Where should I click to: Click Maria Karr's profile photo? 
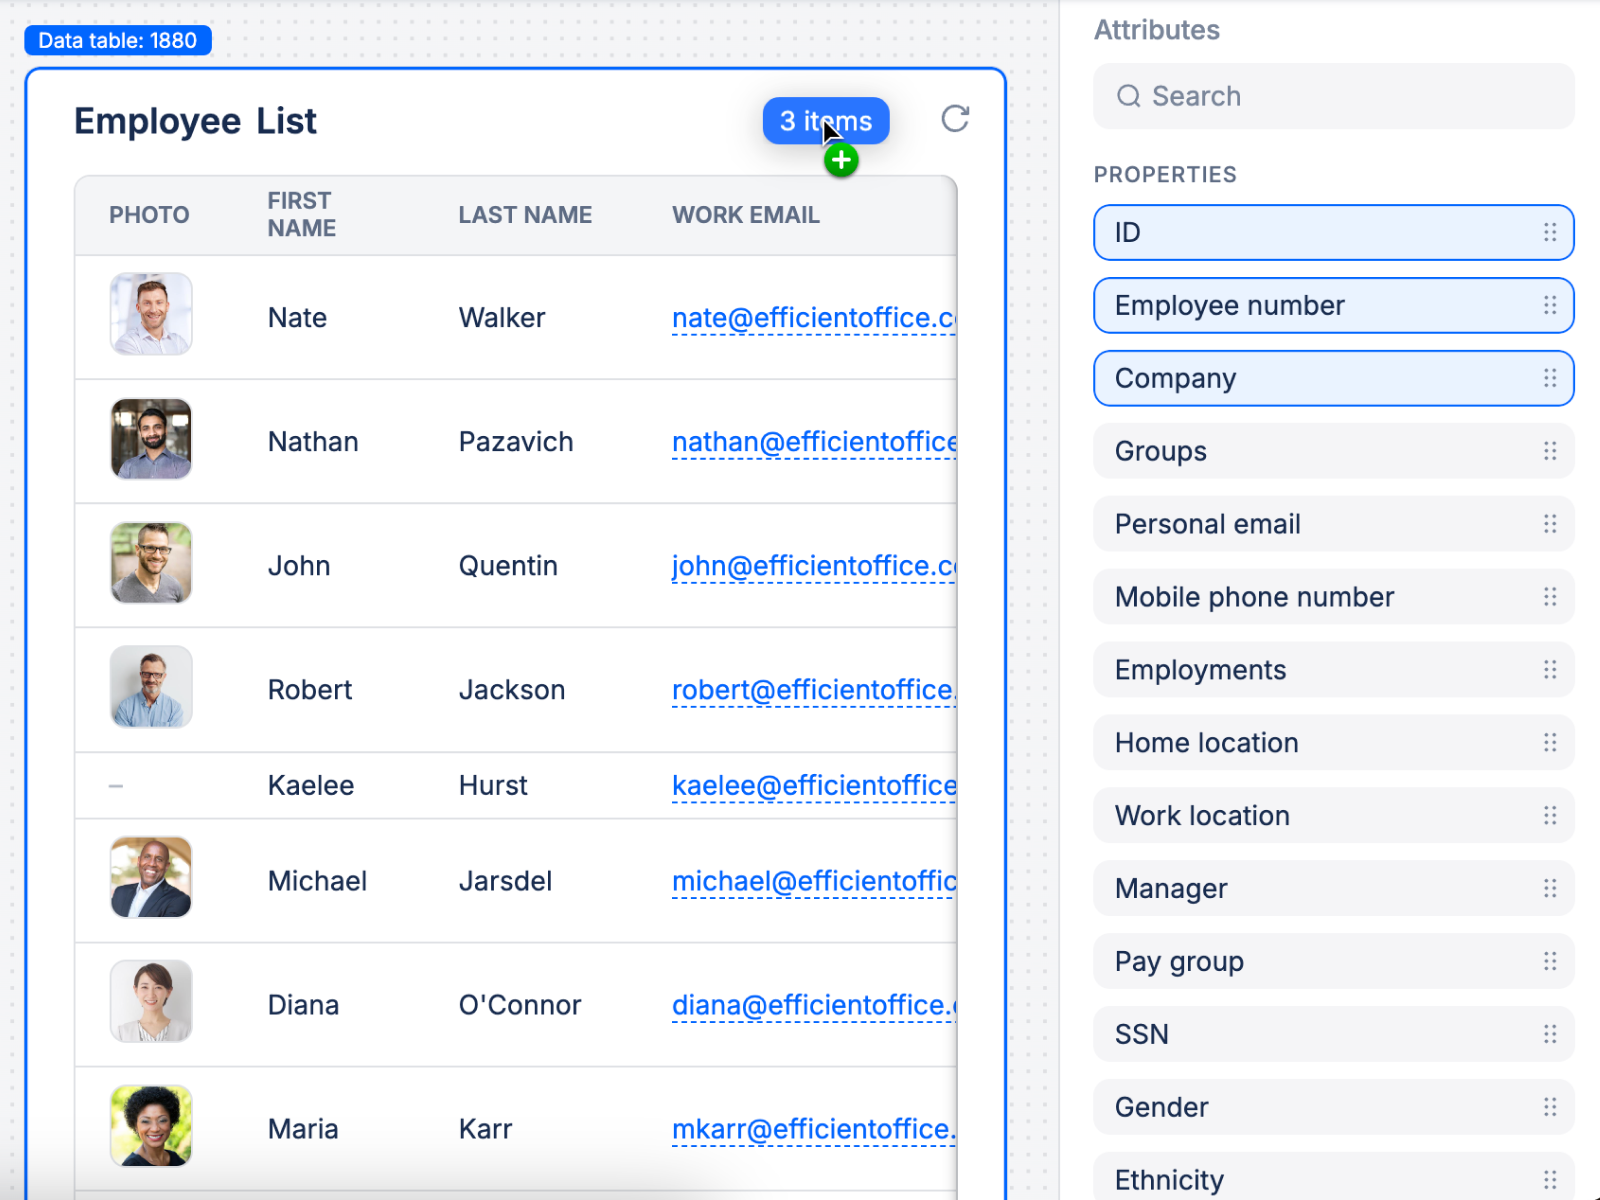(151, 1126)
